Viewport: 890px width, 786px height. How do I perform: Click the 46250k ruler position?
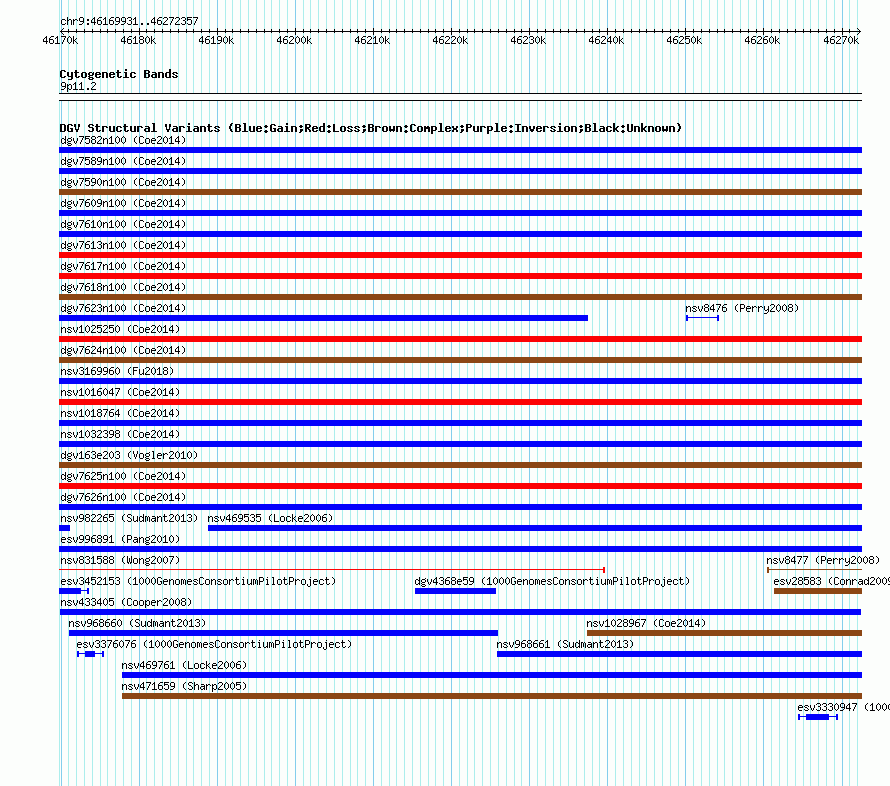684,40
